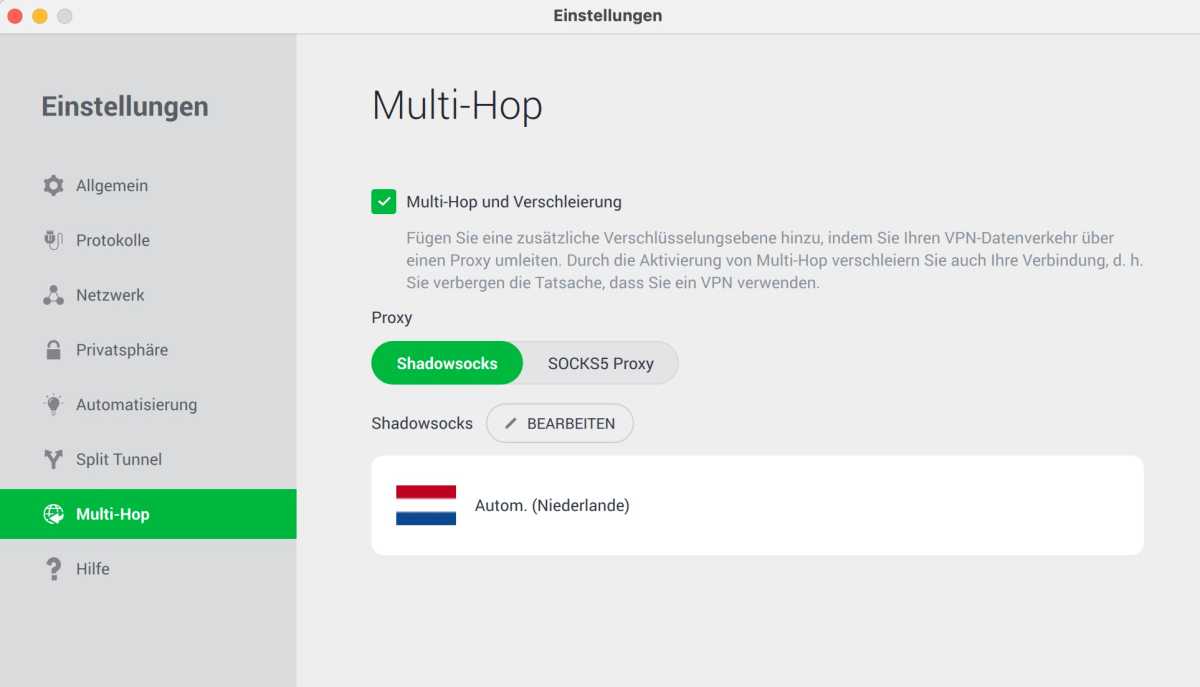The width and height of the screenshot is (1200, 687).
Task: Click the Hilfe question mark icon
Action: tap(53, 569)
